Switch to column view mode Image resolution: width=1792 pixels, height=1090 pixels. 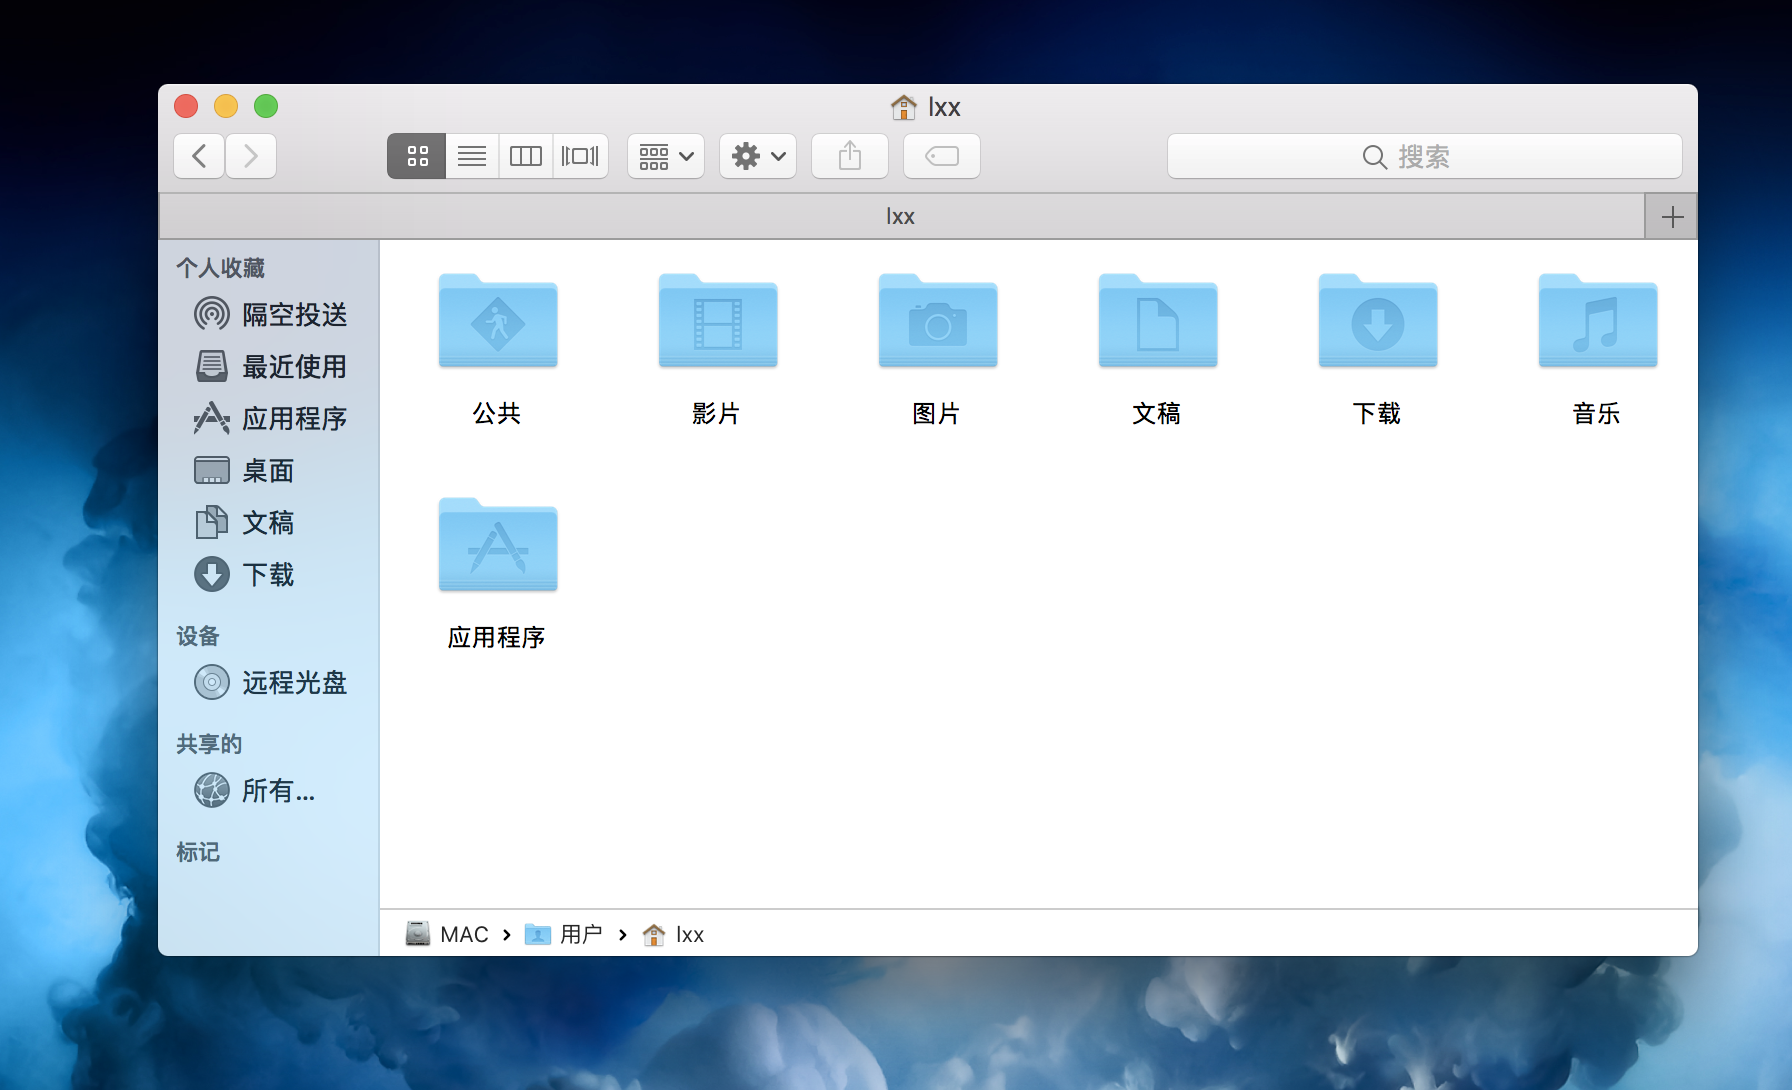tap(526, 156)
